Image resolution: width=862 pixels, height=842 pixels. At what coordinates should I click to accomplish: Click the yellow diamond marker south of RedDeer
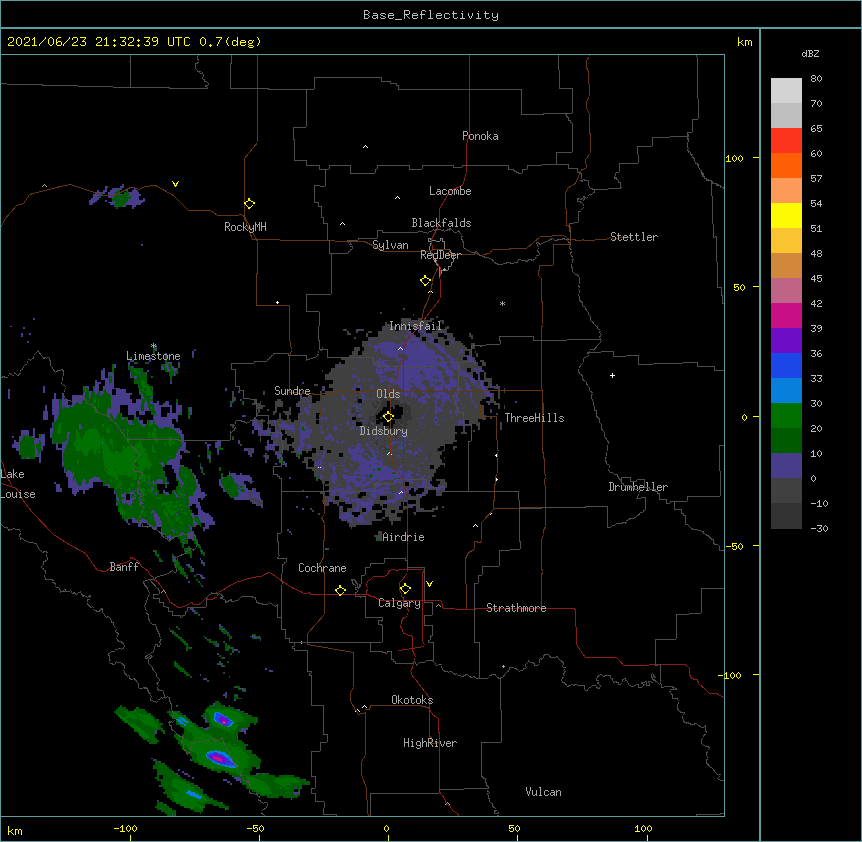click(x=426, y=281)
